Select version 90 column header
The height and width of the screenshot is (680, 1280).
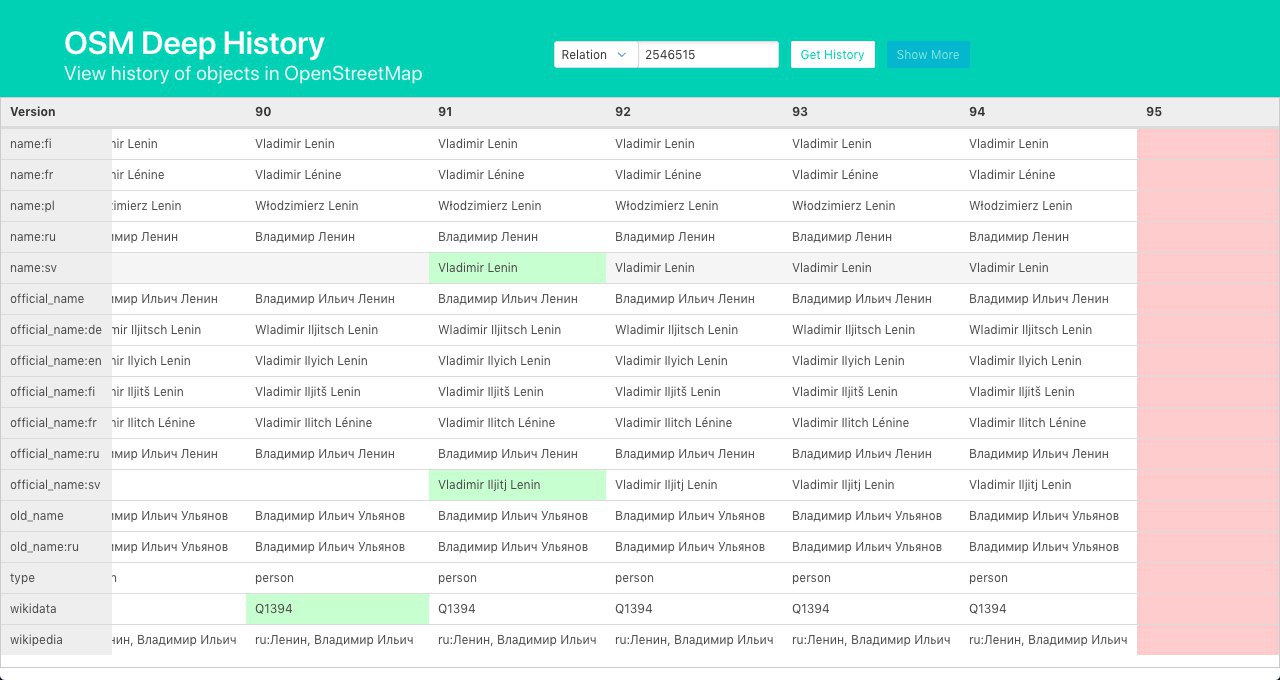(263, 112)
